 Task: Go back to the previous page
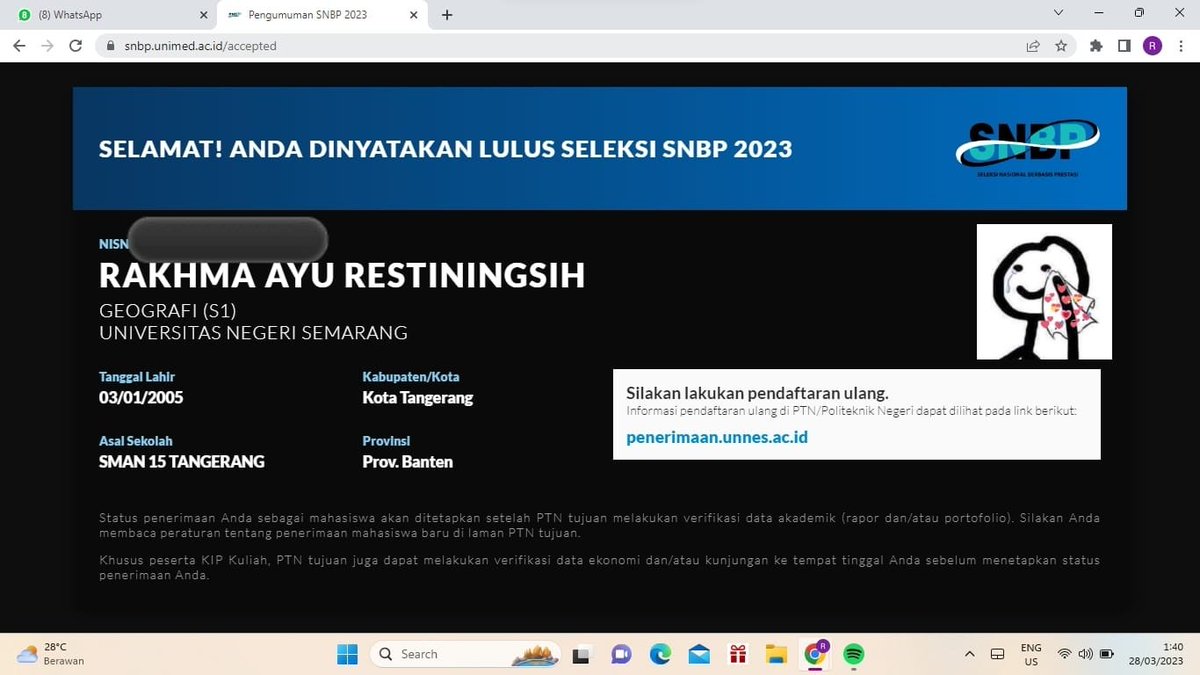tap(19, 46)
